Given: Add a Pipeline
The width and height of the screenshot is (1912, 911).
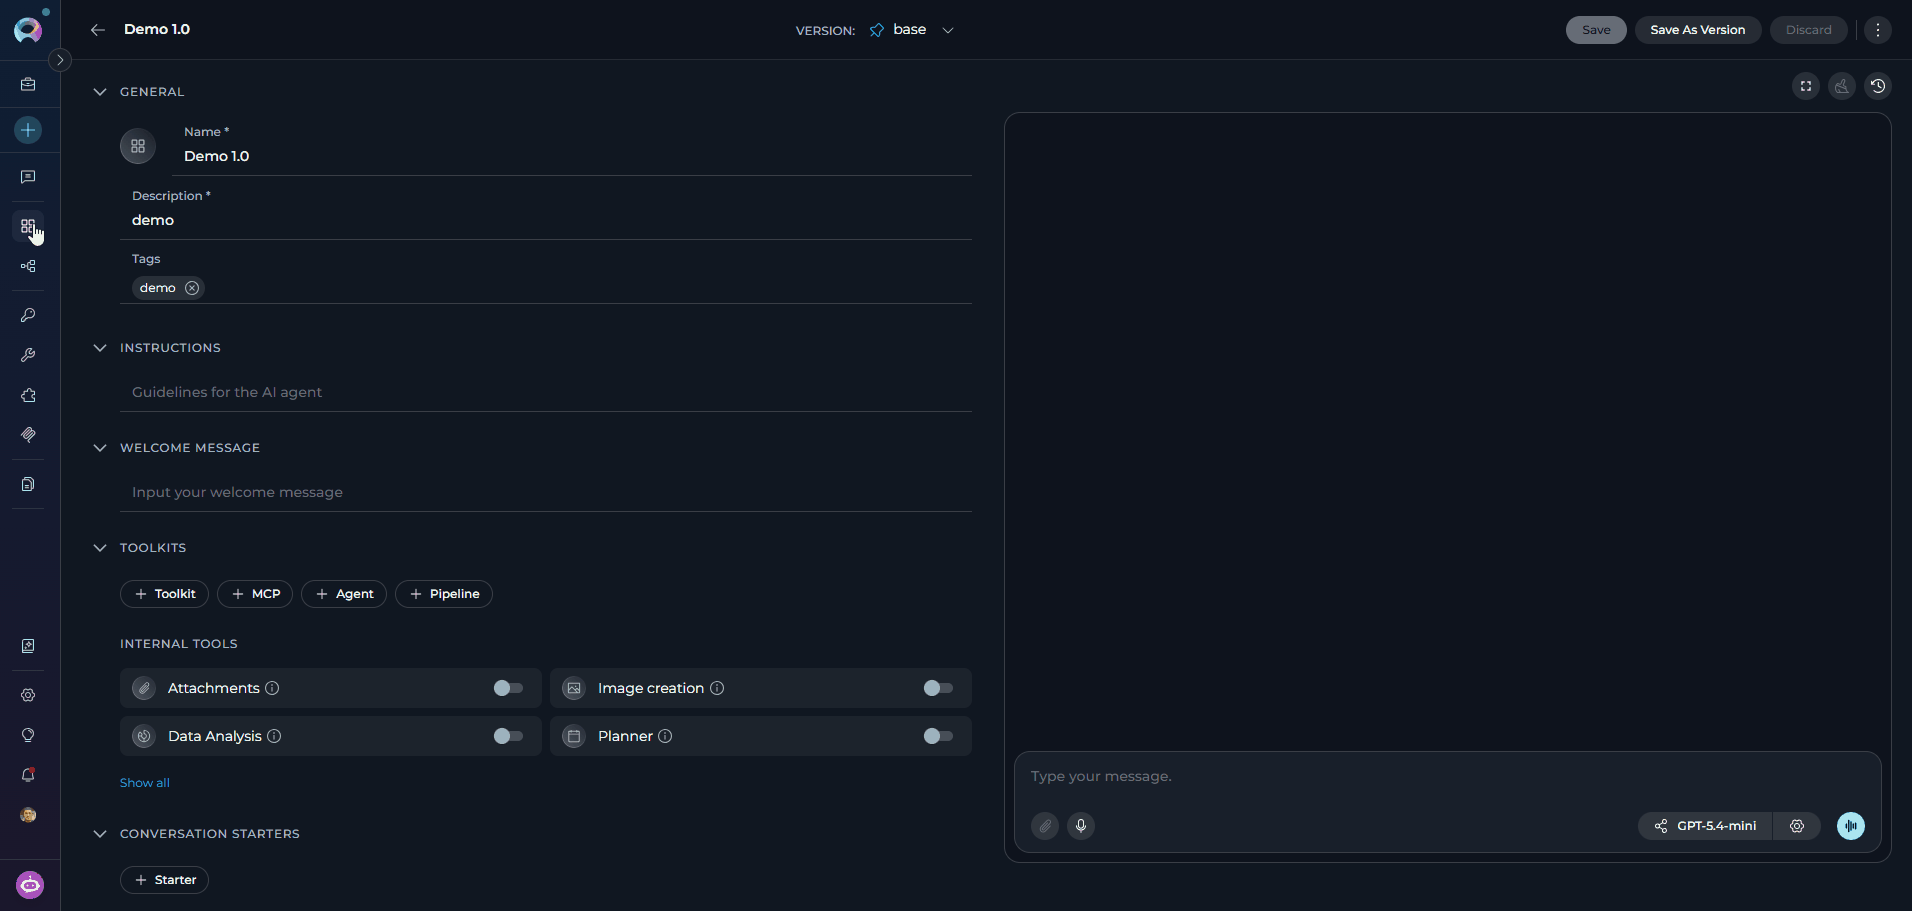Looking at the screenshot, I should (444, 594).
